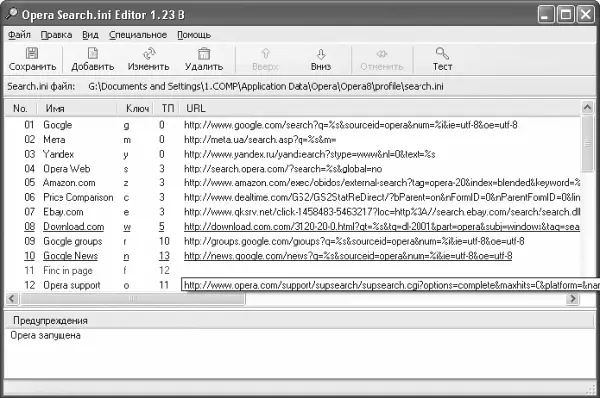This screenshot has height=398, width=600.
Task: Select the Opera Web row
Action: (292, 168)
